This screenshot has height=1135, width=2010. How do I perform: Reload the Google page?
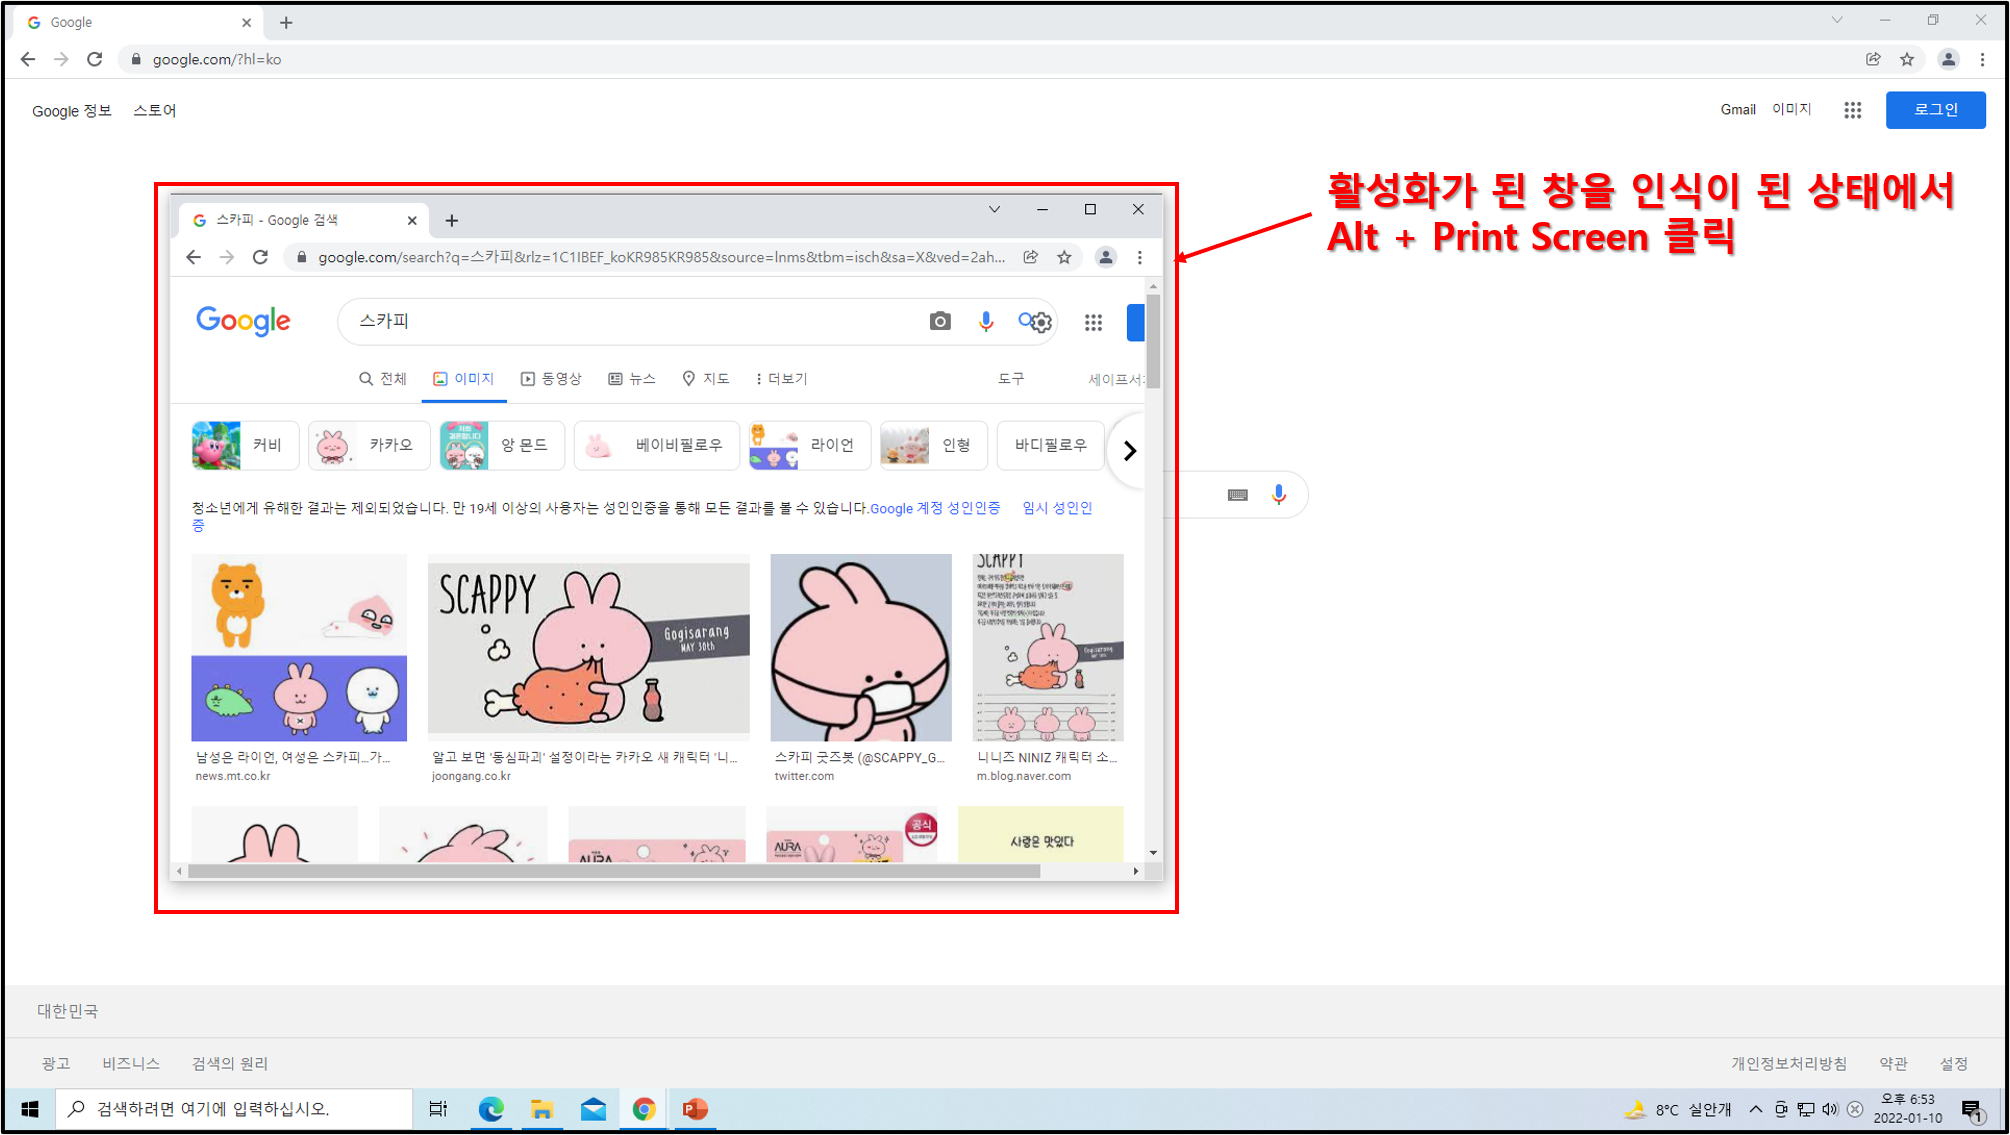95,59
